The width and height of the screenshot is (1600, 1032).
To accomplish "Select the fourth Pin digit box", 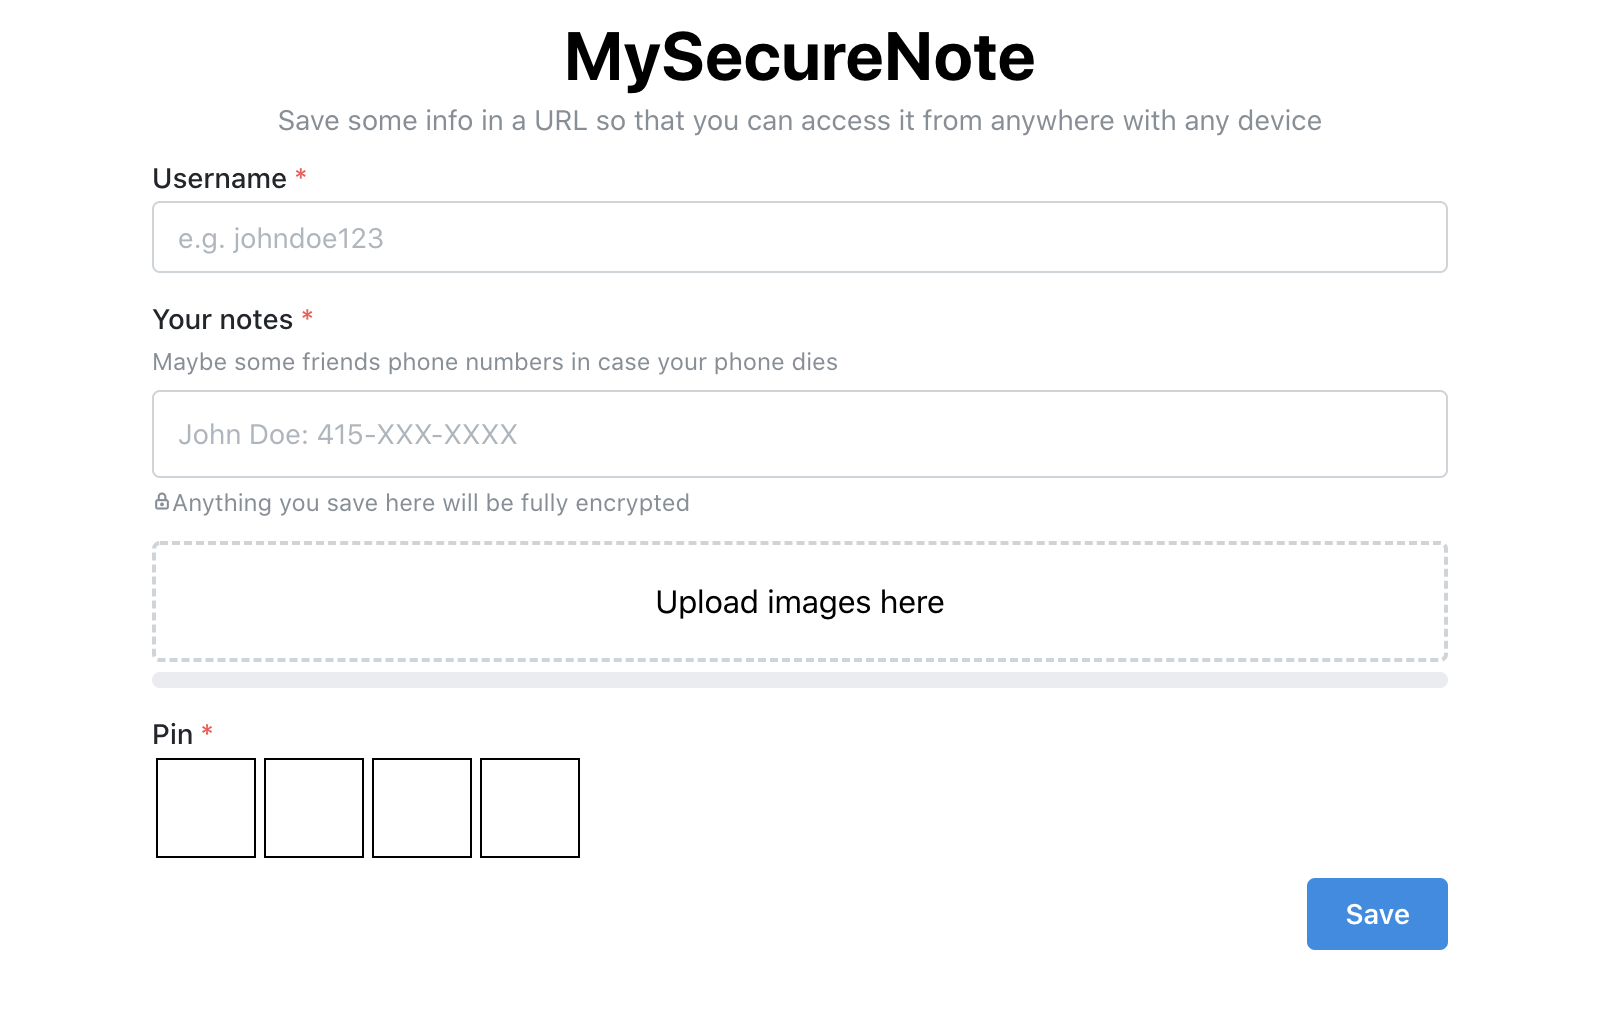I will pyautogui.click(x=530, y=808).
